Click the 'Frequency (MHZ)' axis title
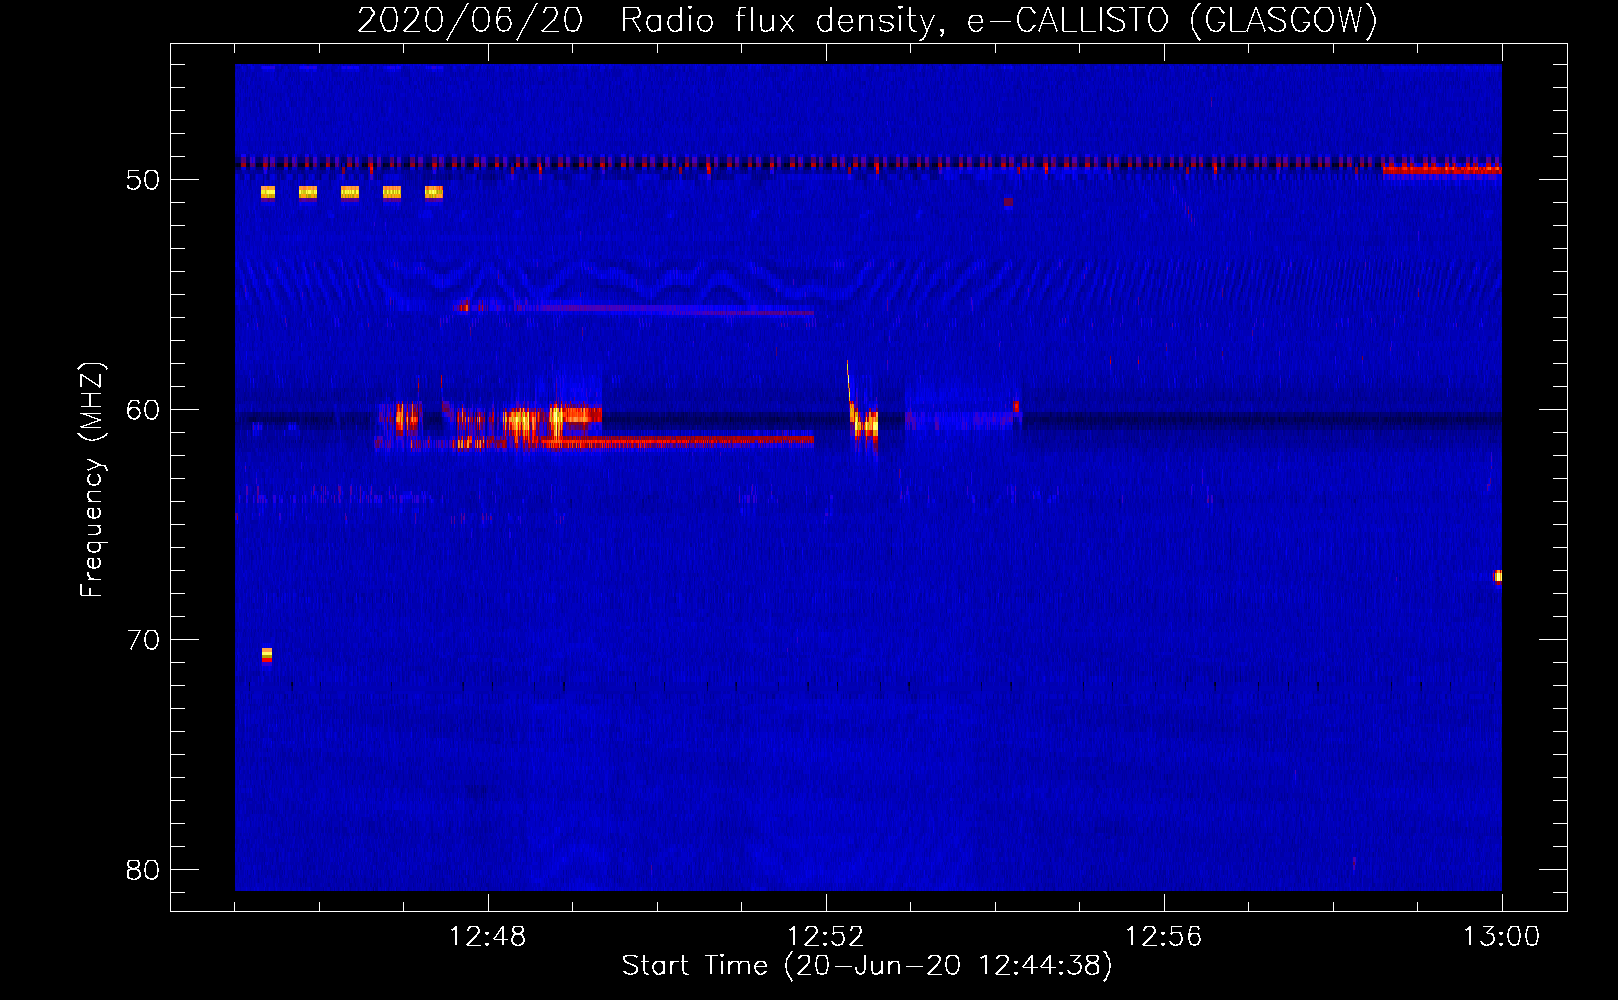The width and height of the screenshot is (1618, 1000). point(92,480)
